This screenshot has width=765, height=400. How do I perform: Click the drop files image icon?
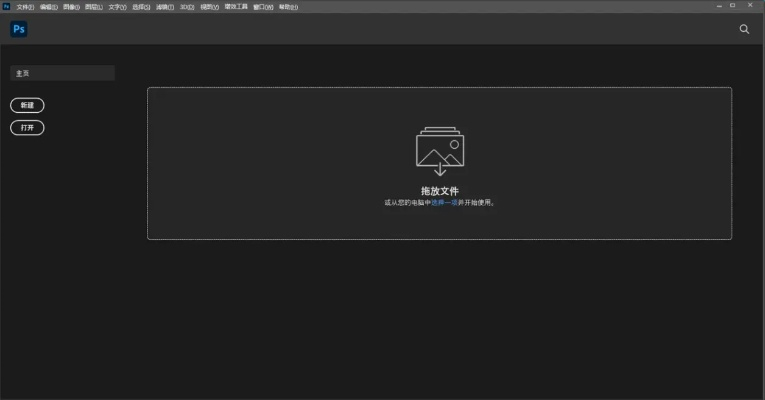point(439,150)
